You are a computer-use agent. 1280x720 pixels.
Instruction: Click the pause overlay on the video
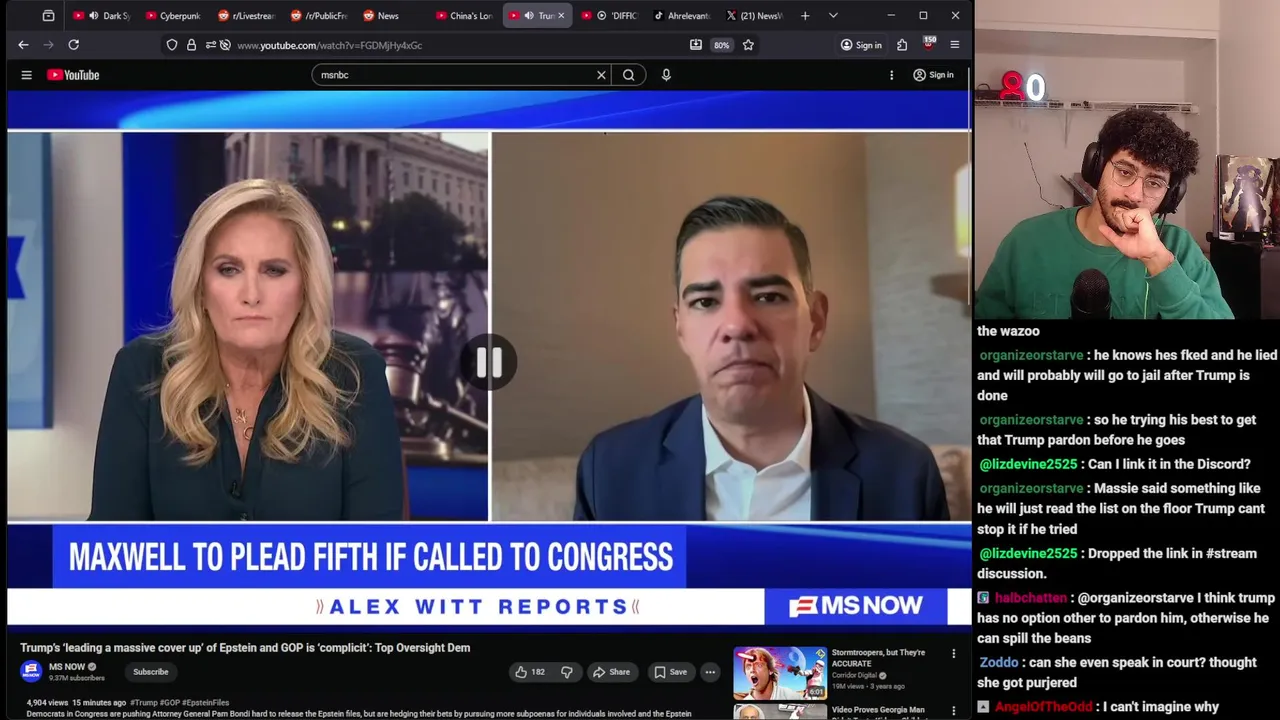(x=489, y=362)
